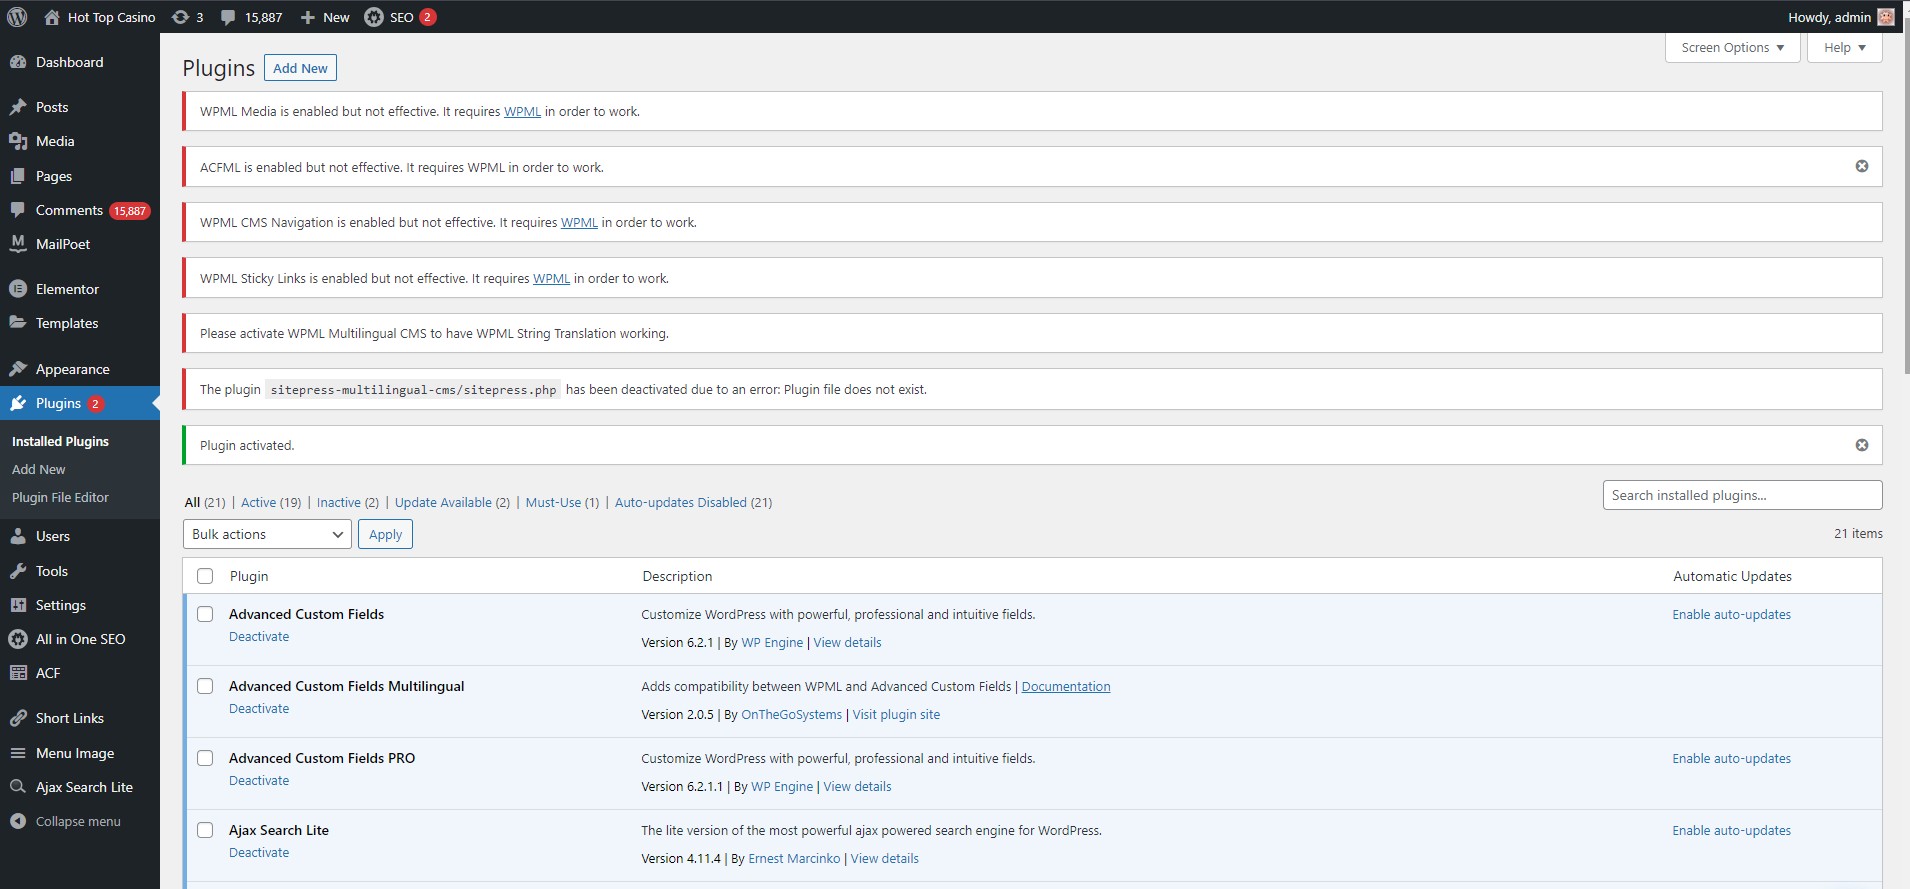1910x889 pixels.
Task: Open Add New in Plugins submenu
Action: coord(39,469)
